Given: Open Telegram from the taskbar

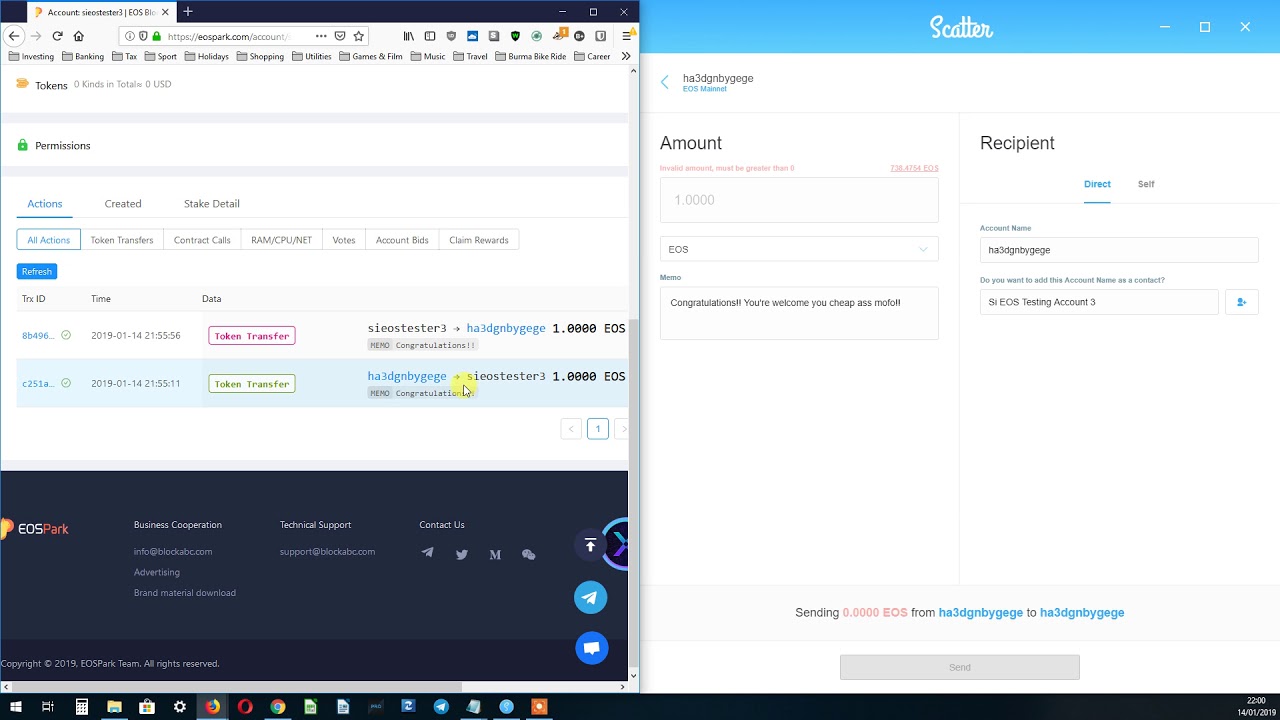Looking at the screenshot, I should pyautogui.click(x=441, y=707).
